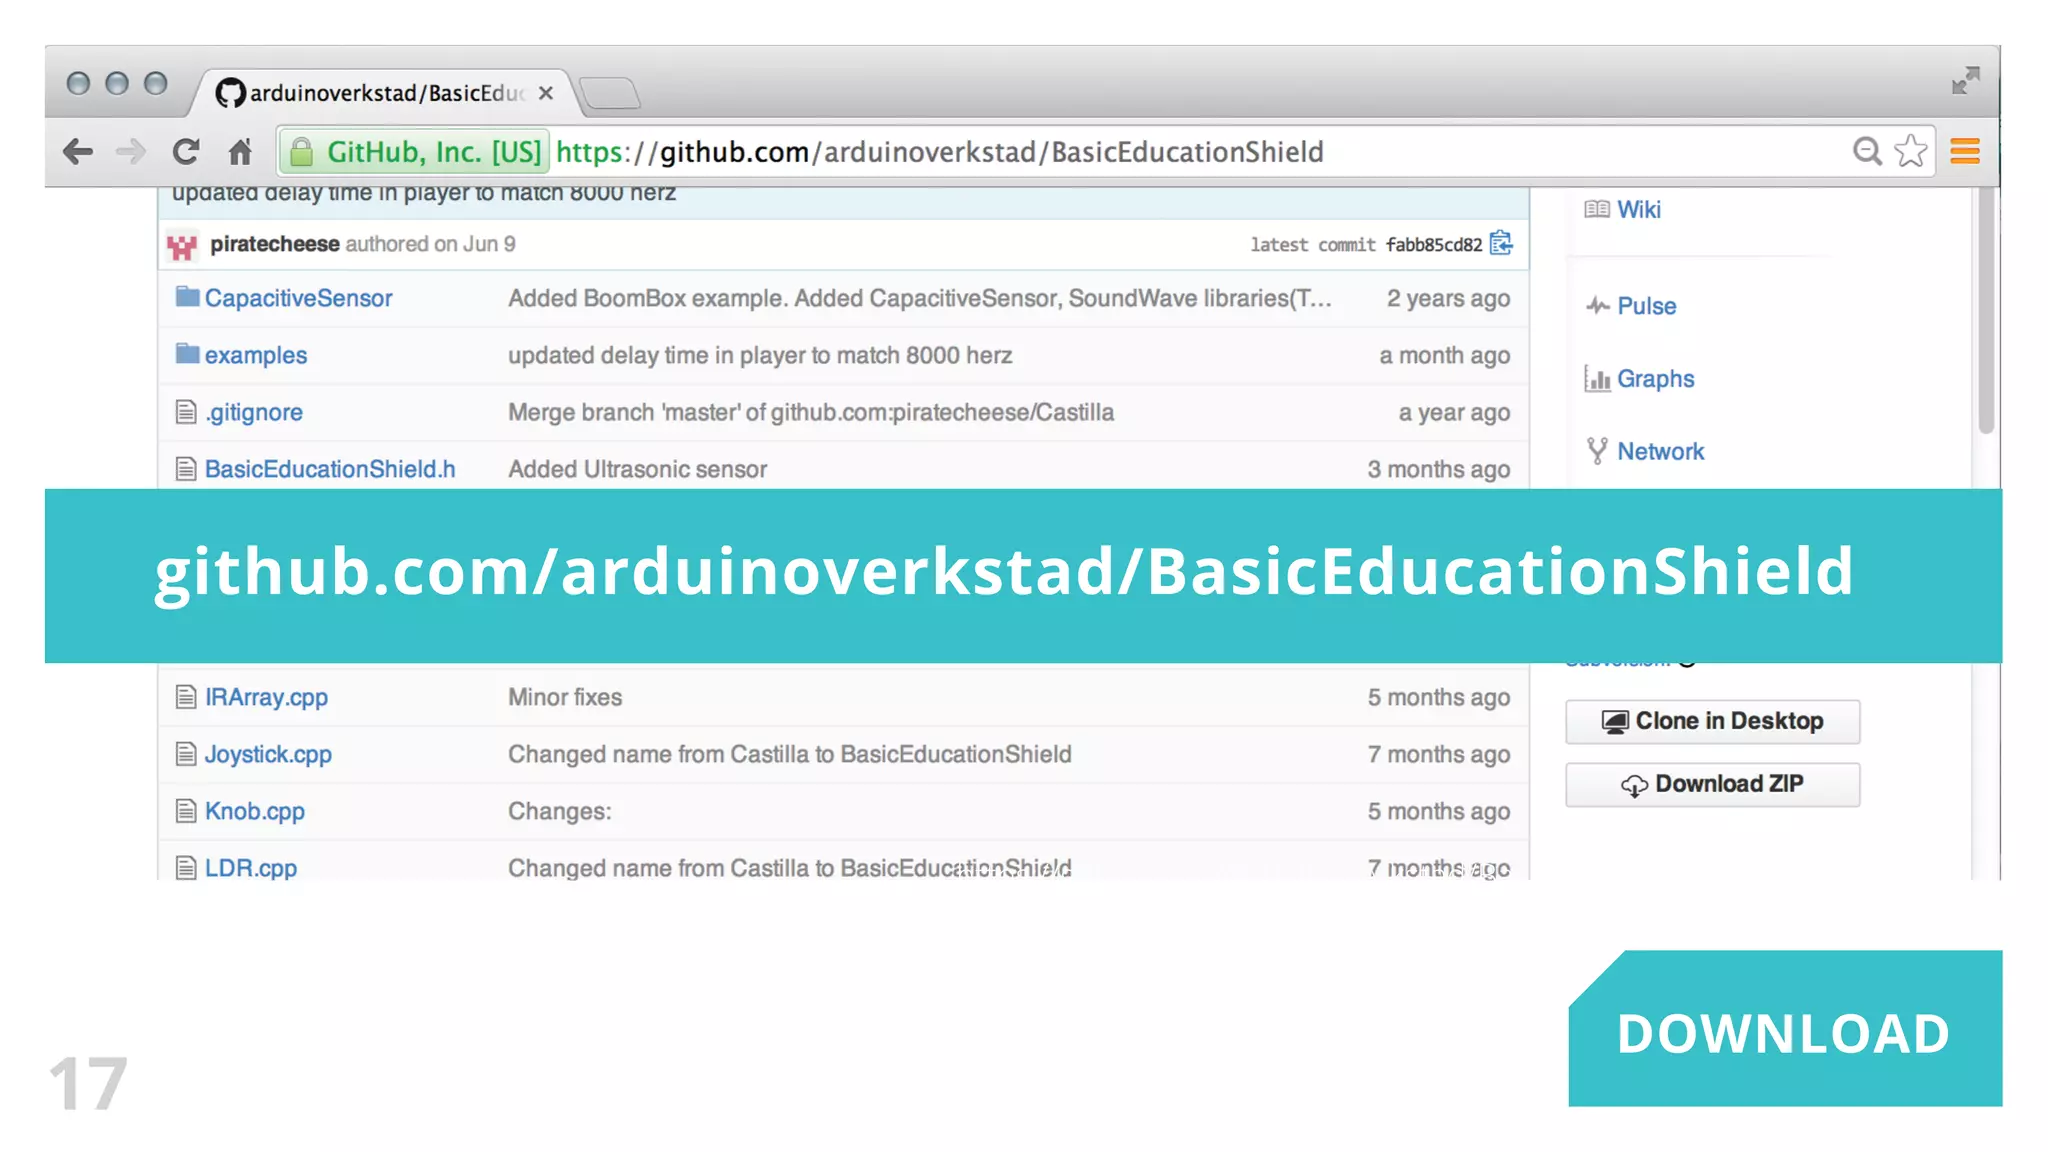Click the Pulse activity icon
This screenshot has width=2048, height=1152.
point(1597,306)
